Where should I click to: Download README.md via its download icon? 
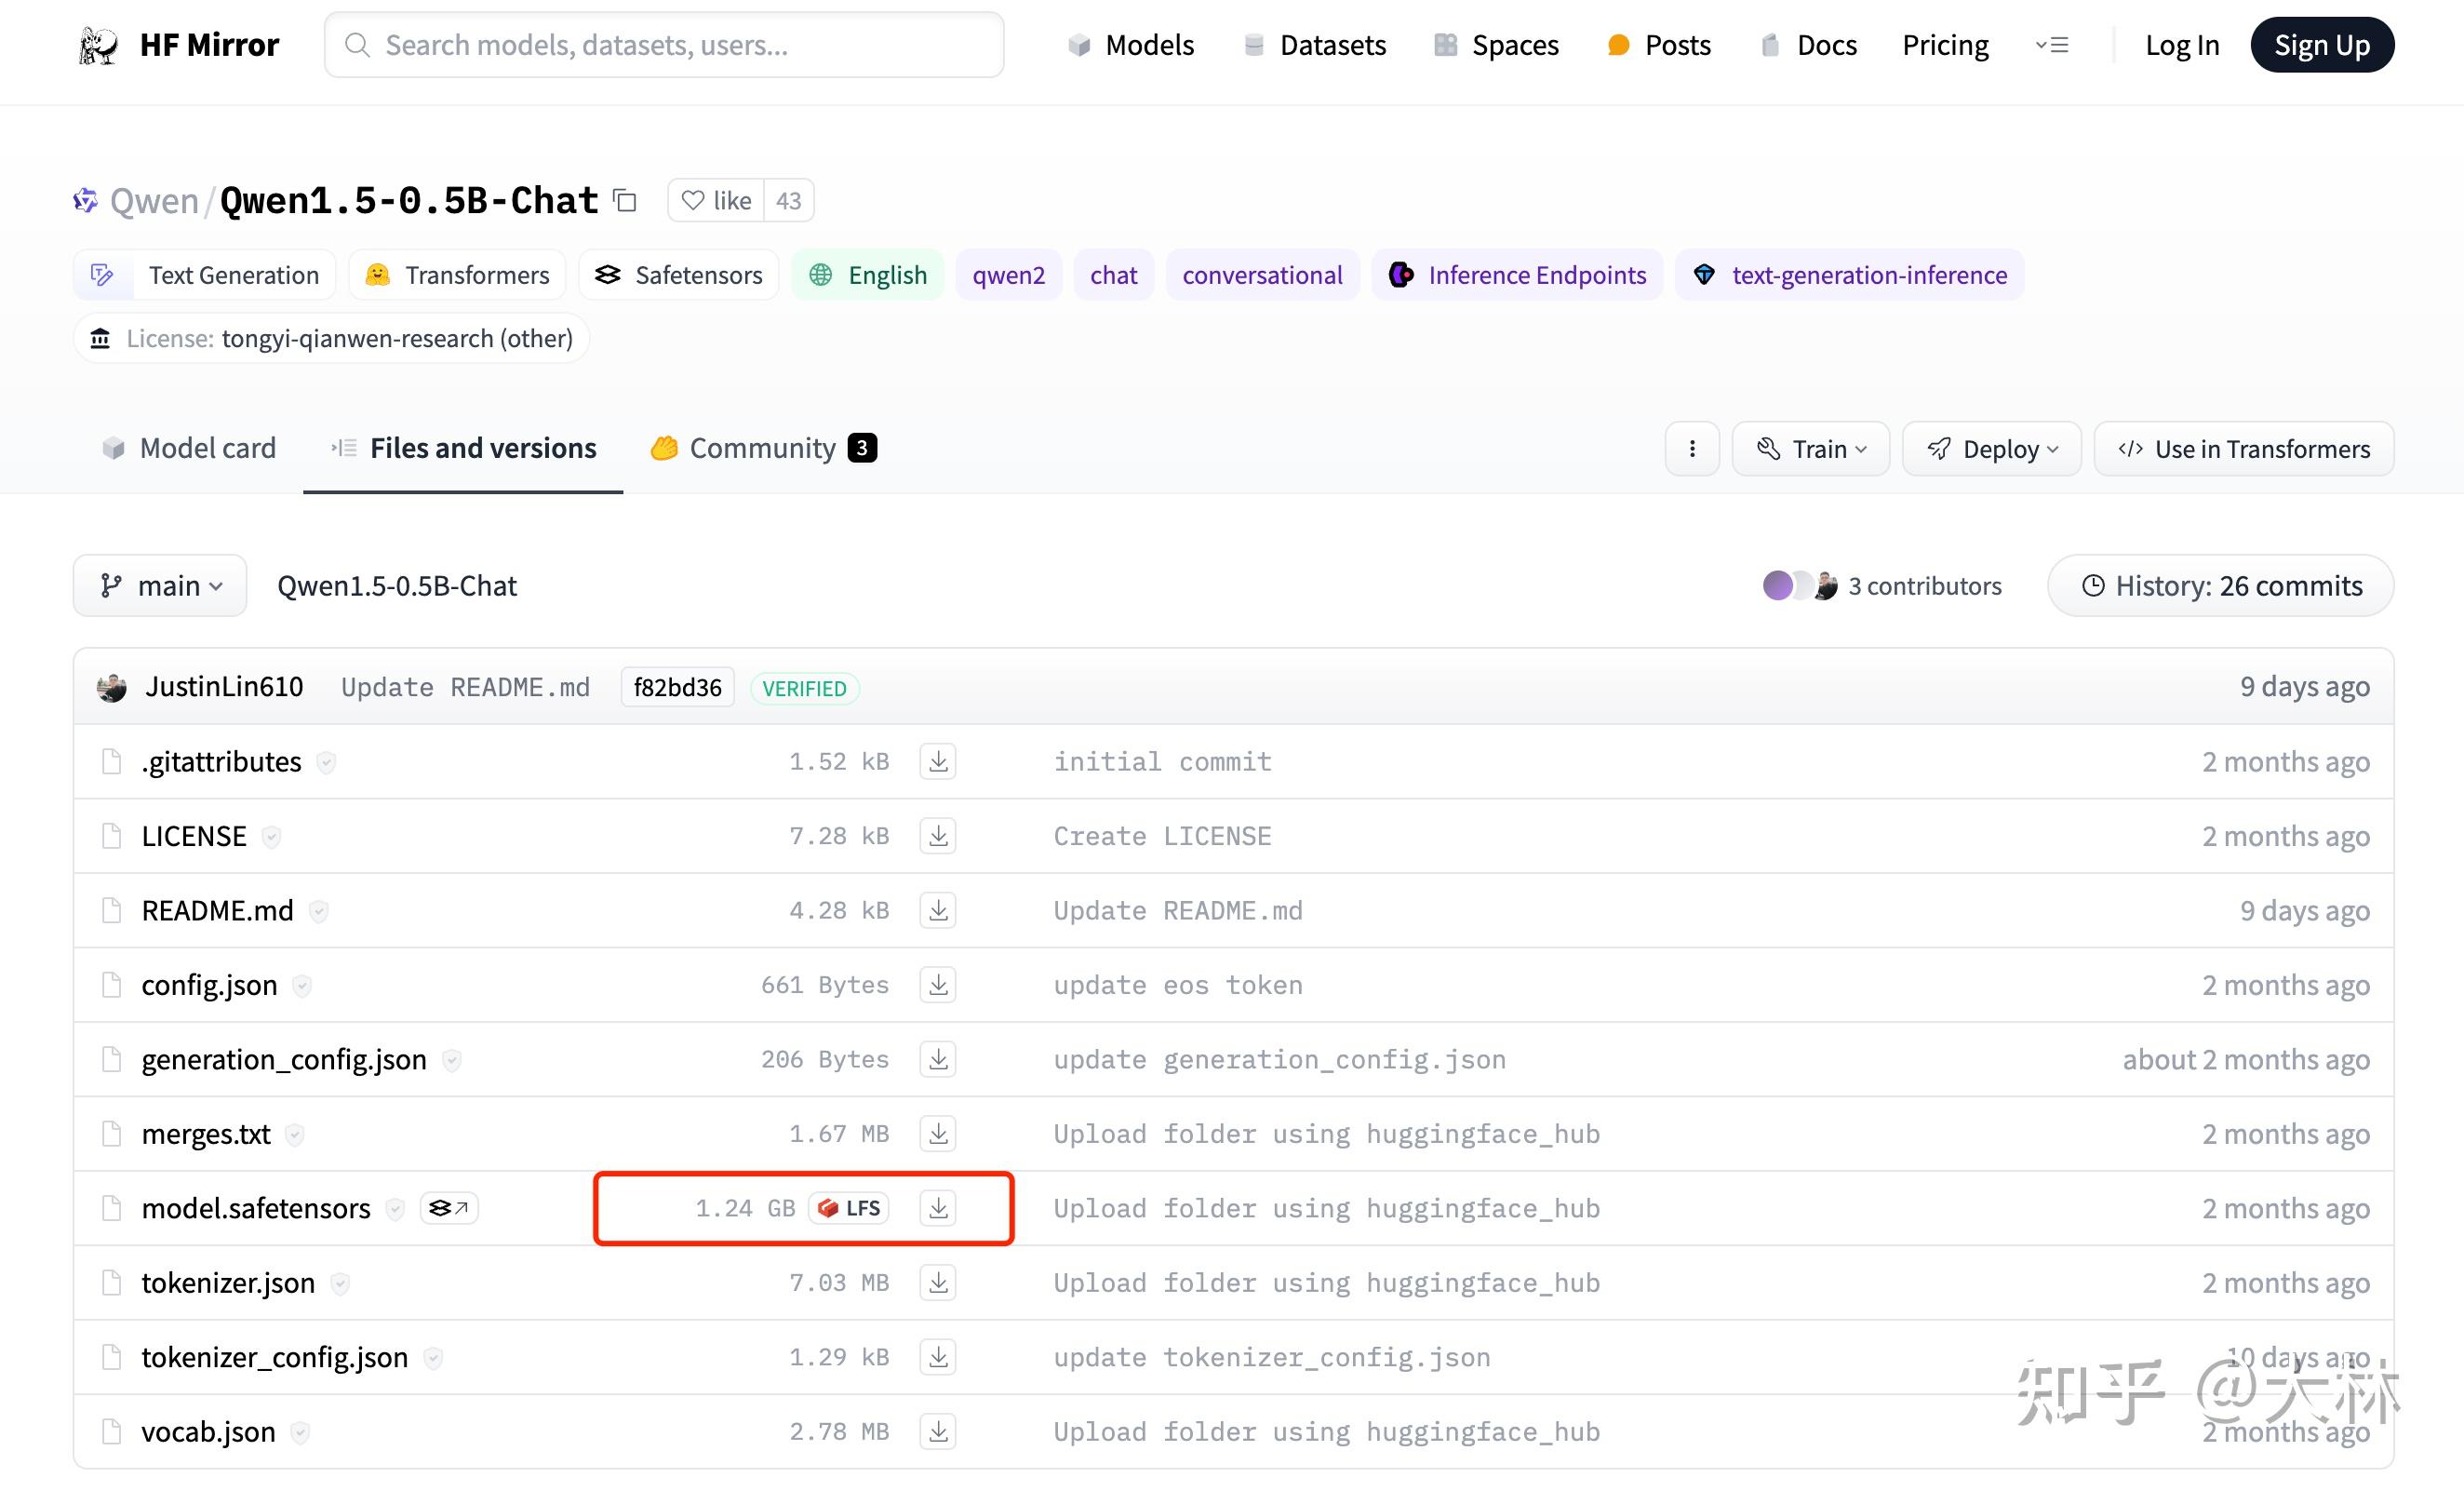938,910
